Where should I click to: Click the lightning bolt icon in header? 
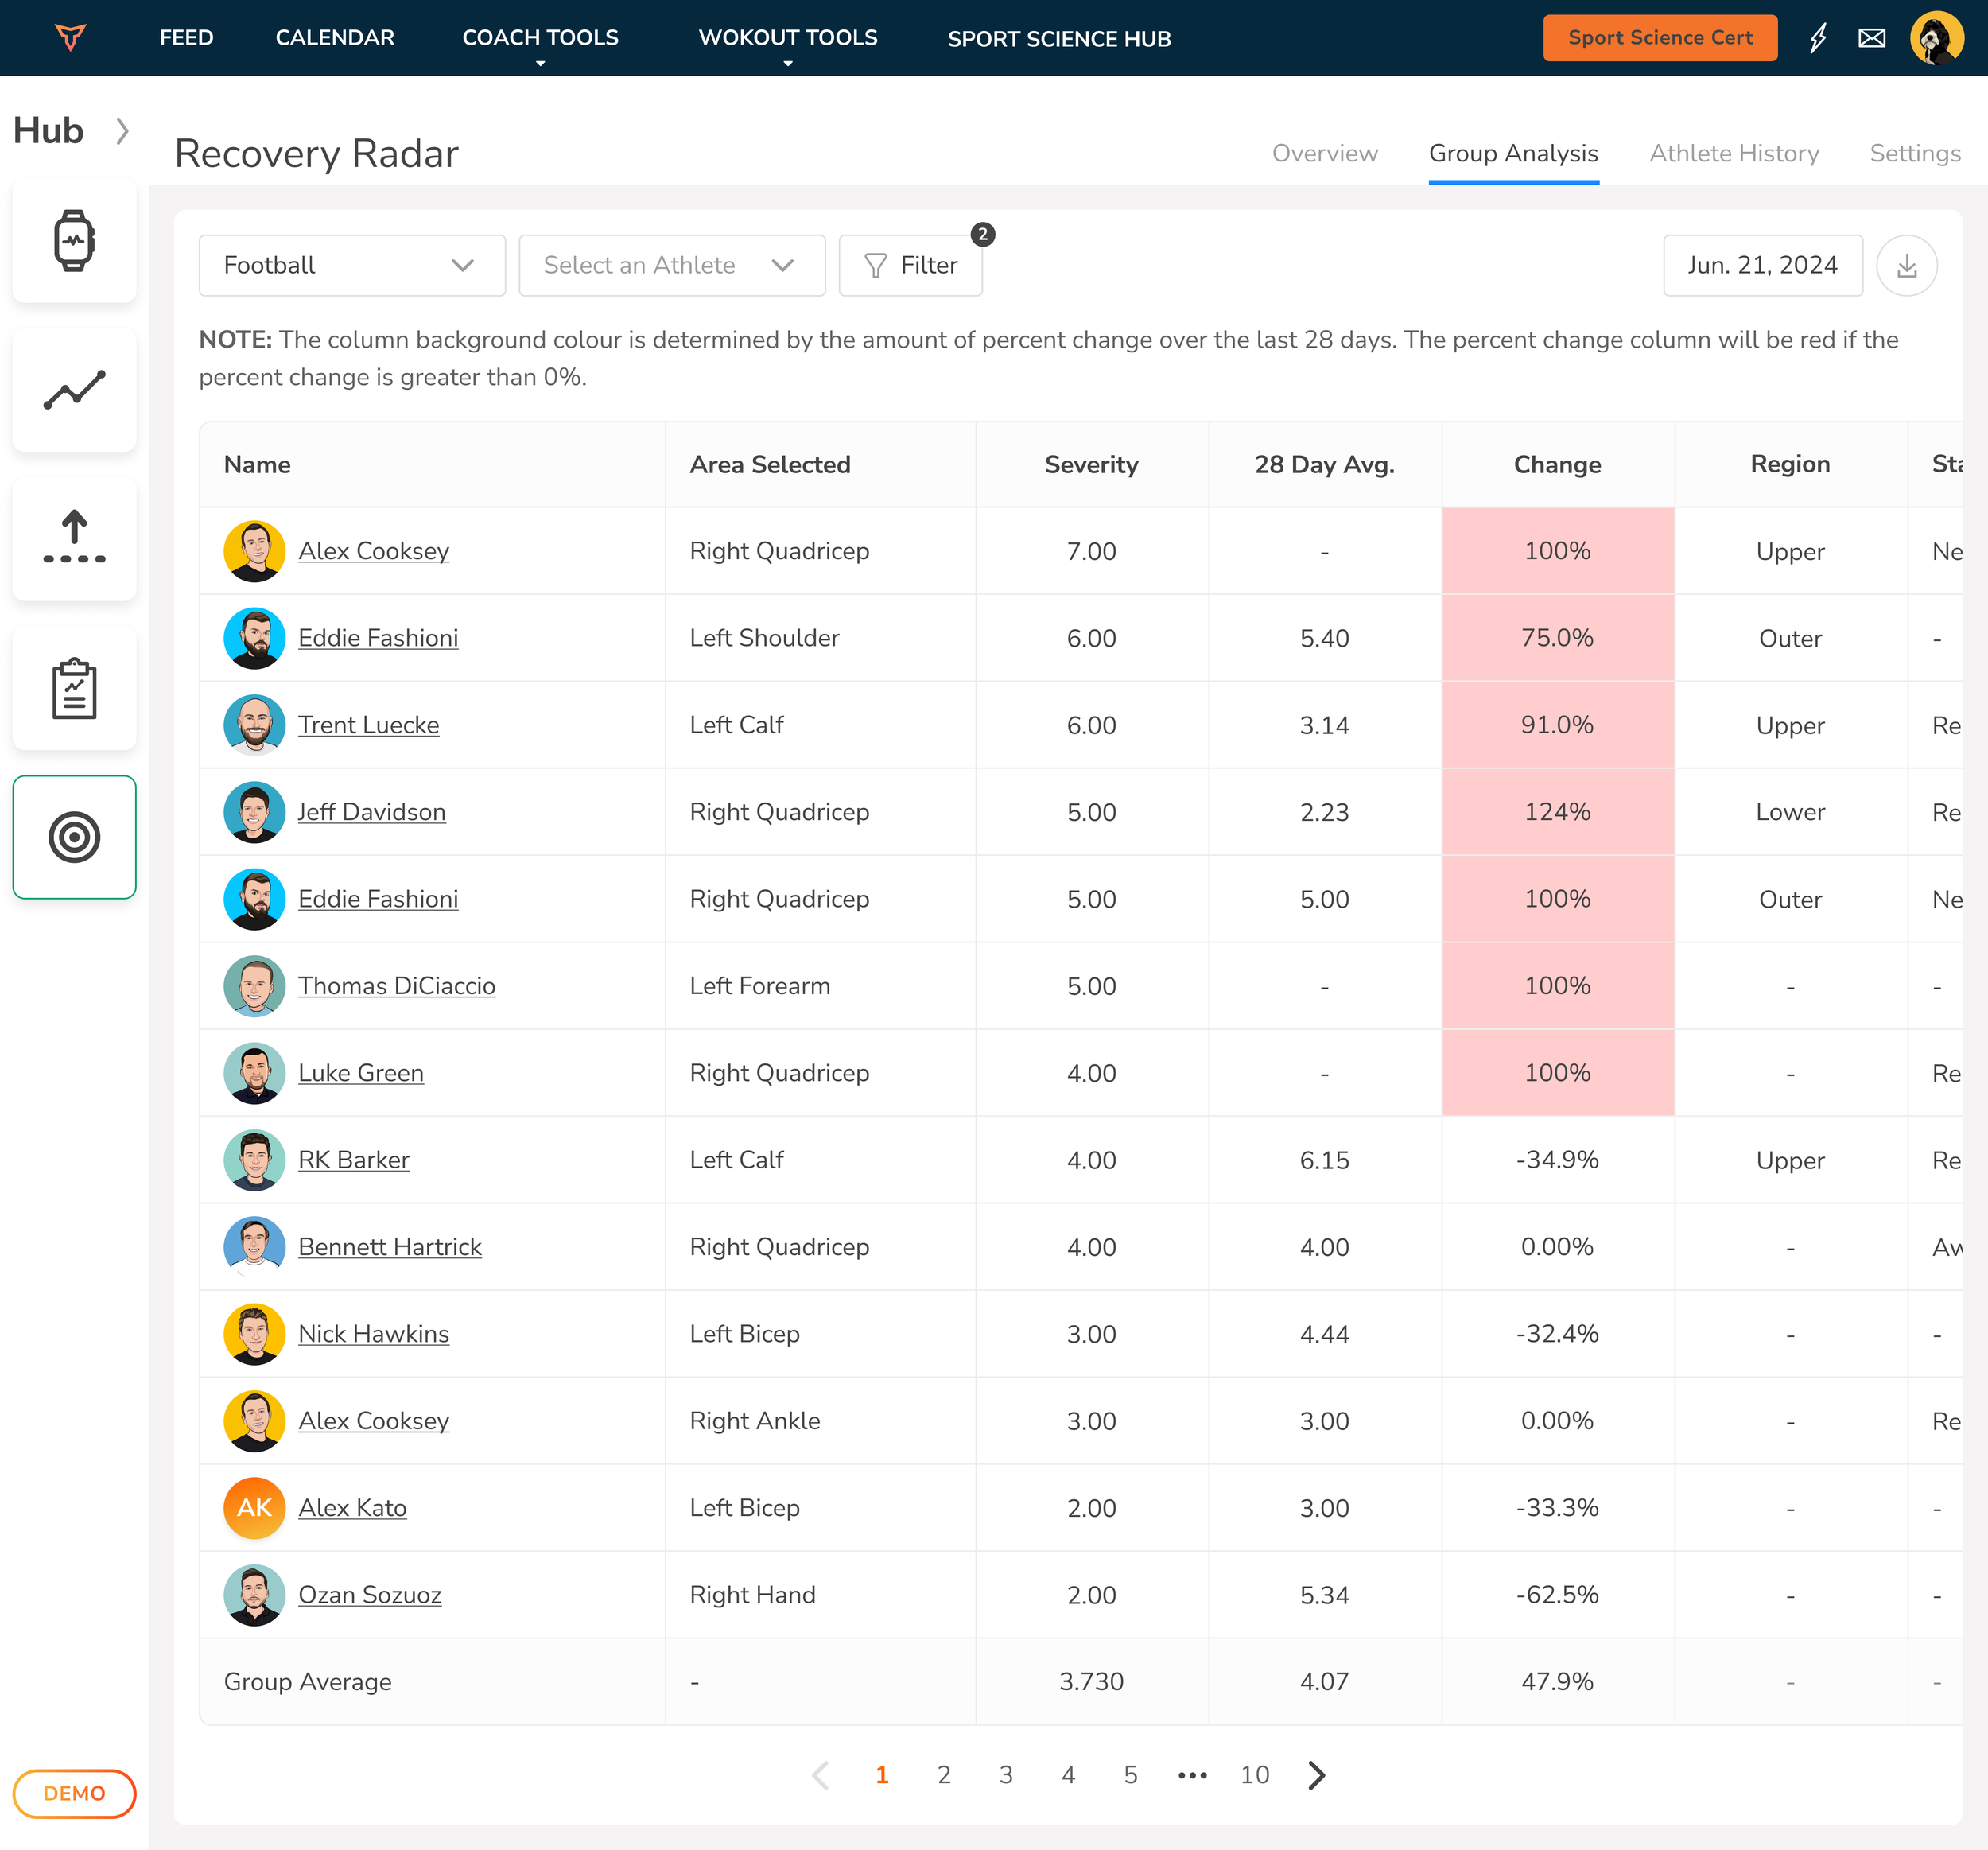(x=1818, y=38)
